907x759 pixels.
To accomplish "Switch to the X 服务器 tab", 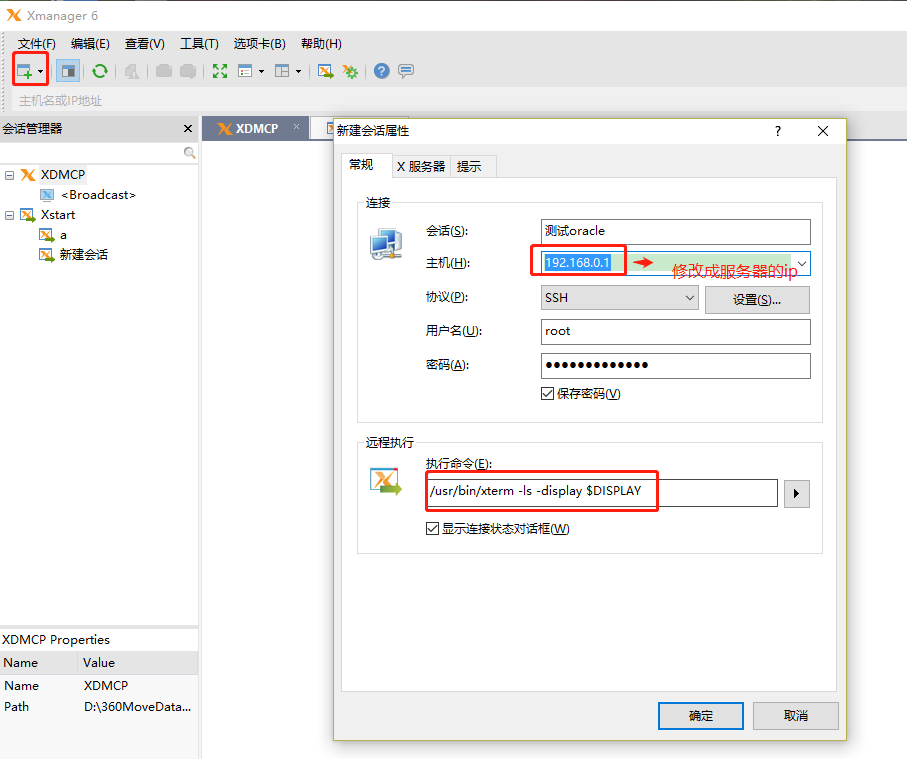I will click(x=421, y=167).
